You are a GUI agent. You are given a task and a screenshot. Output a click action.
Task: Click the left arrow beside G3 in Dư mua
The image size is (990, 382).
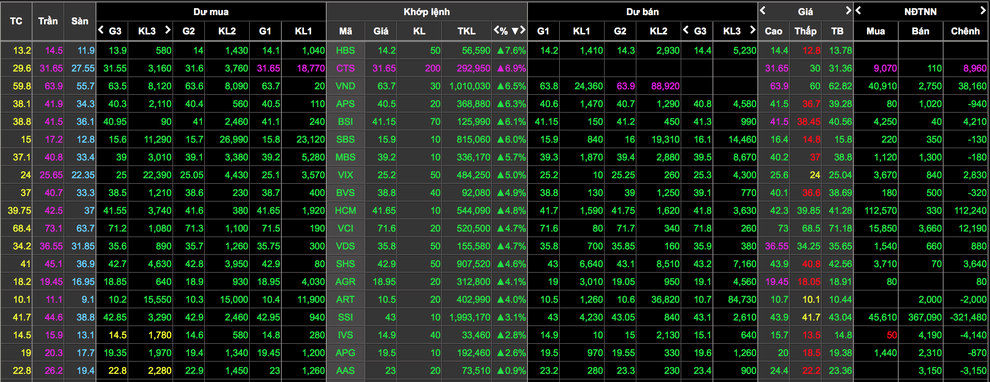coord(101,30)
